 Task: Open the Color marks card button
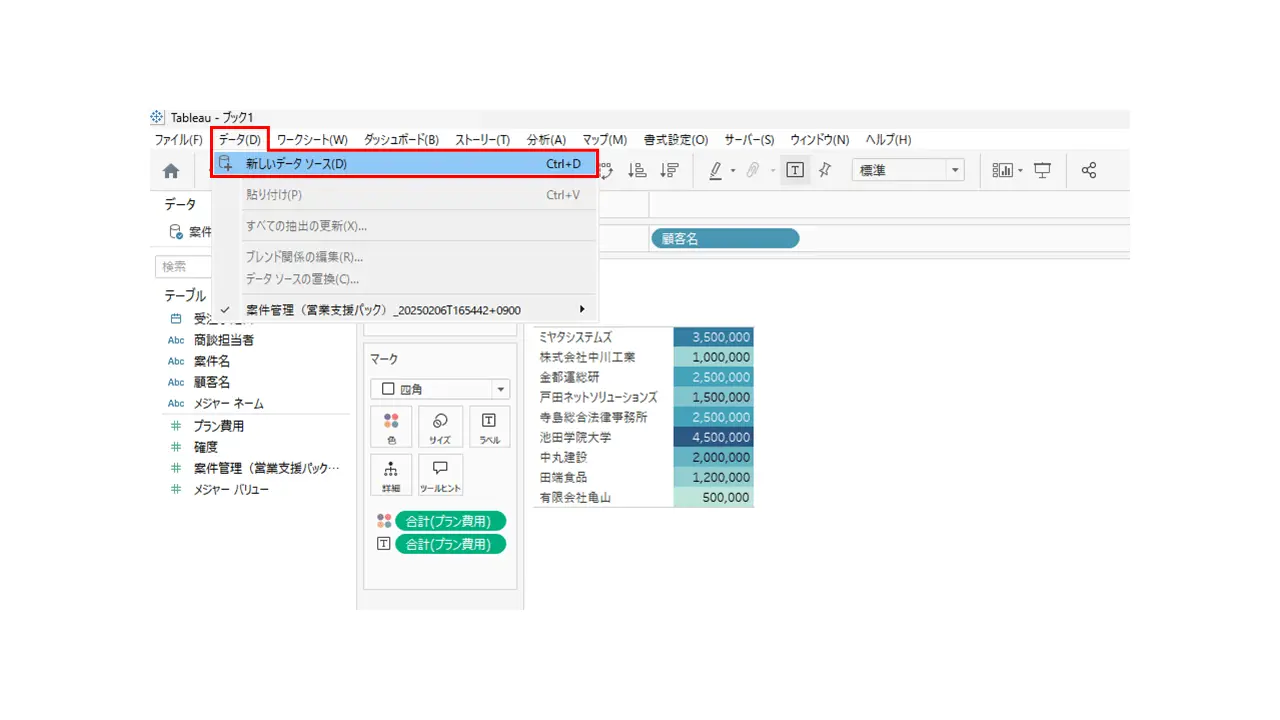391,427
